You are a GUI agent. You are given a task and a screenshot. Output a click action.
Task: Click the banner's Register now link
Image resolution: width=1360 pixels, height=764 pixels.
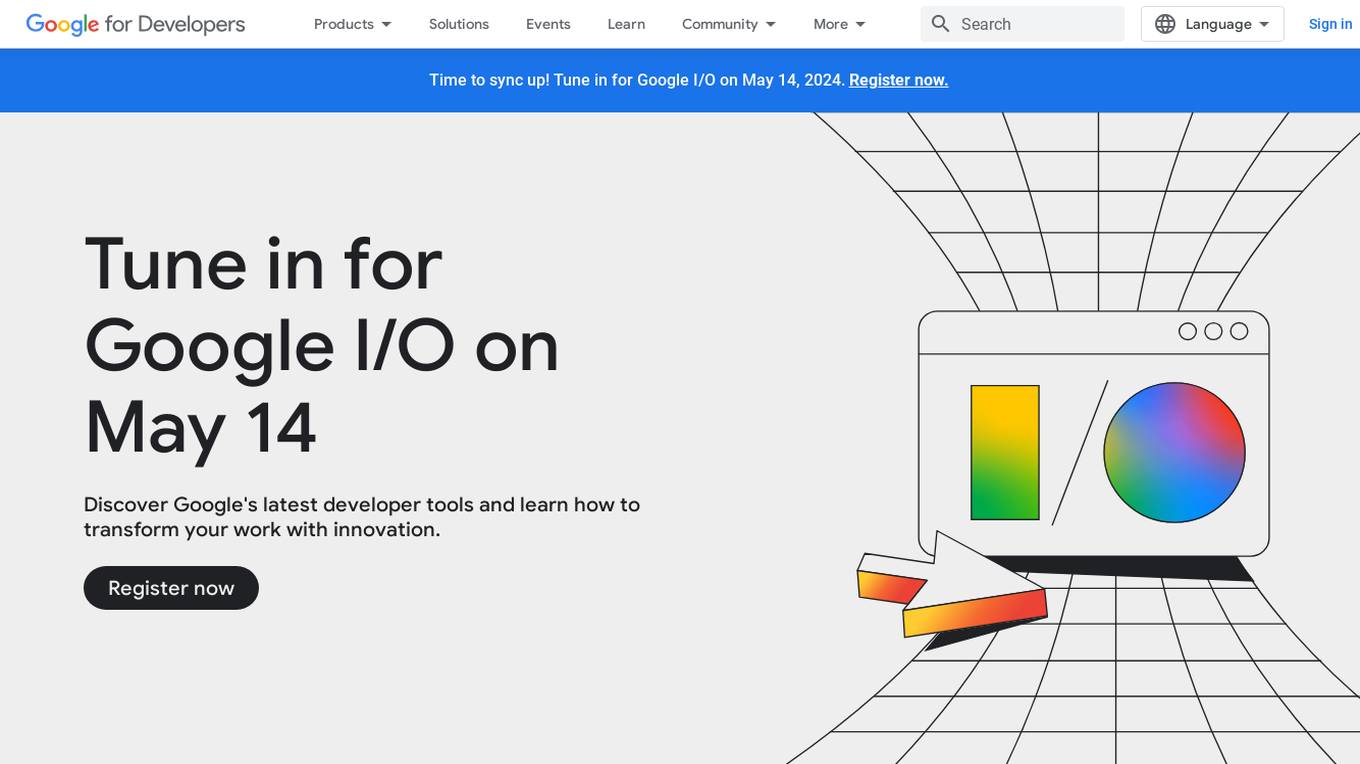(x=898, y=80)
